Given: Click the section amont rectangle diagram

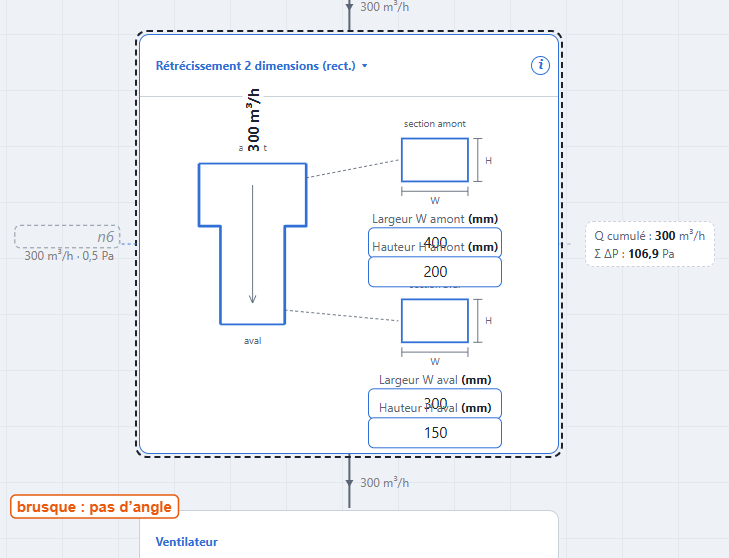Looking at the screenshot, I should [x=435, y=160].
